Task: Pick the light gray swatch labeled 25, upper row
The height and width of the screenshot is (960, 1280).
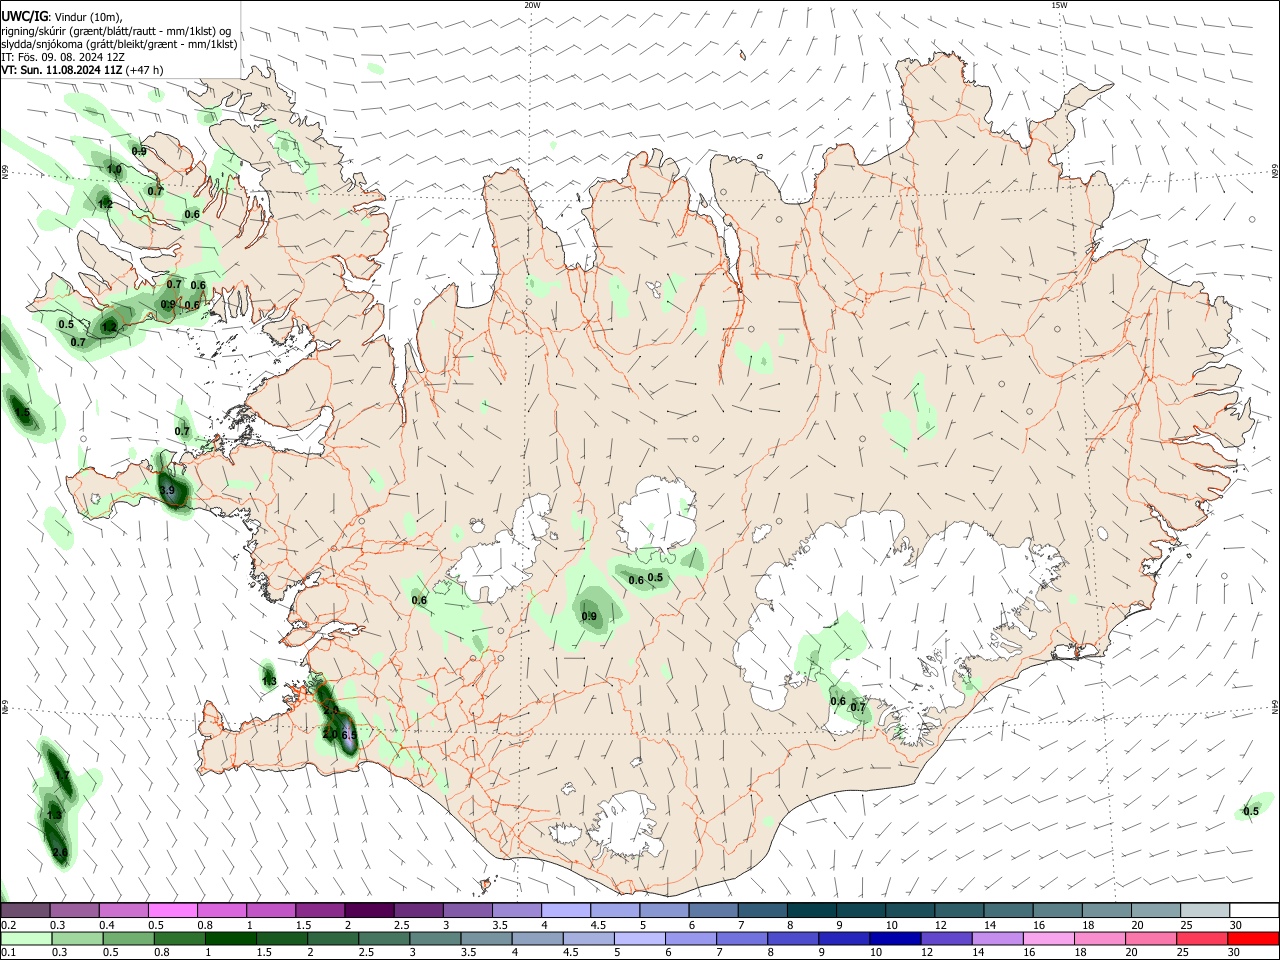Action: tap(1205, 911)
